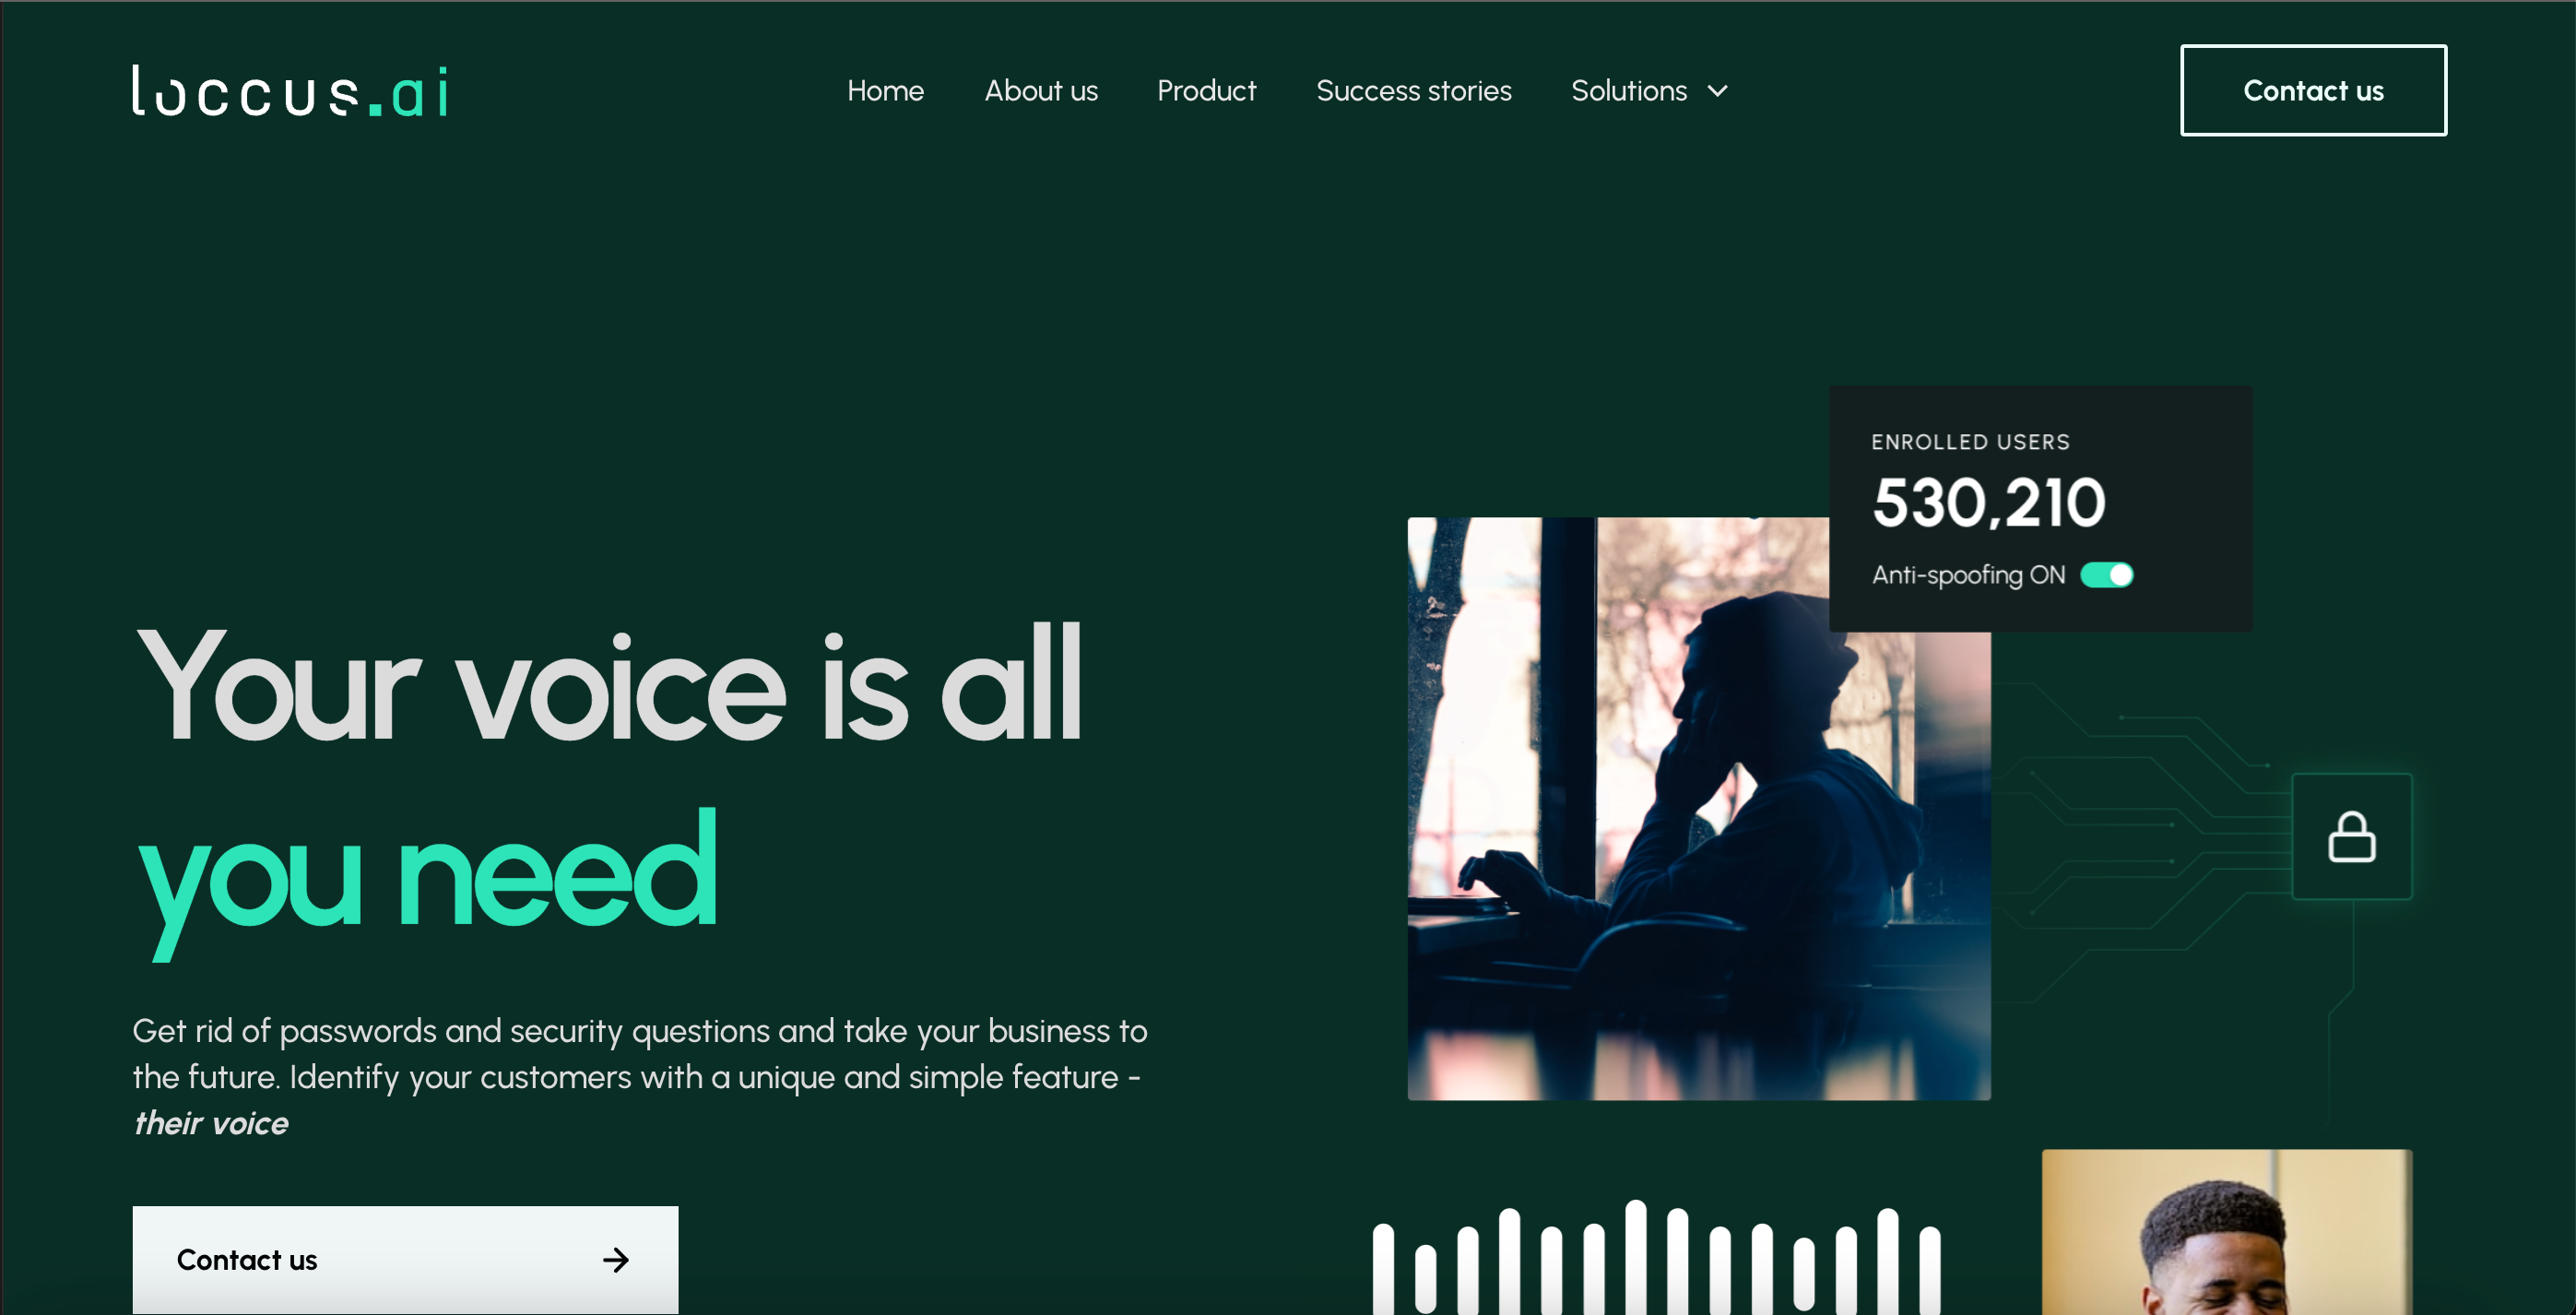
Task: Click the silhouette person photo
Action: (1698, 808)
